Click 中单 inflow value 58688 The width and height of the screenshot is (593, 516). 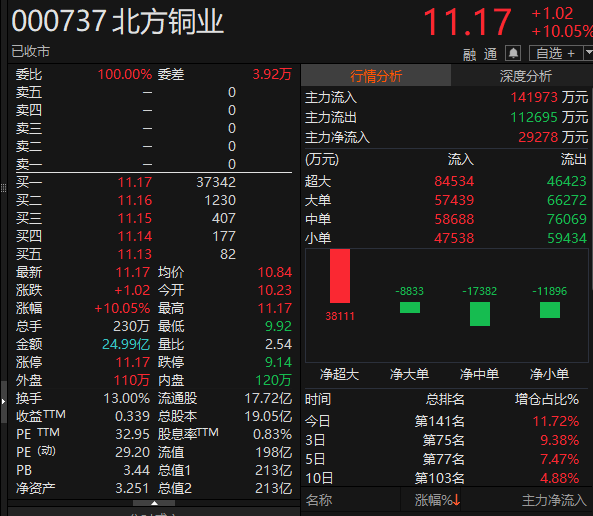[454, 219]
